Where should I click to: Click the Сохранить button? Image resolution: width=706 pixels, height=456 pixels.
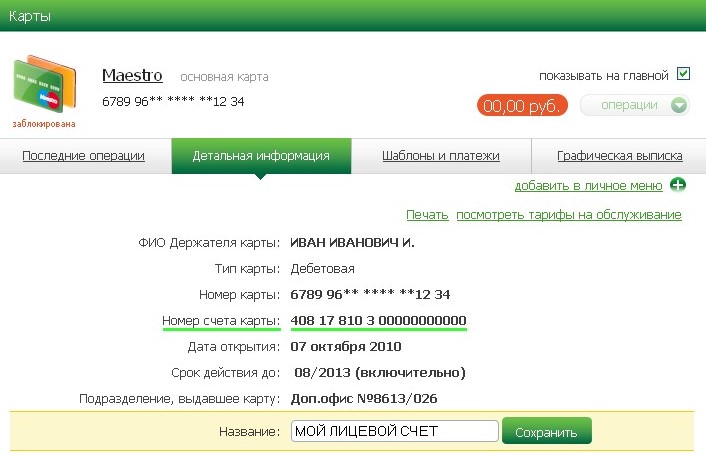click(x=547, y=432)
